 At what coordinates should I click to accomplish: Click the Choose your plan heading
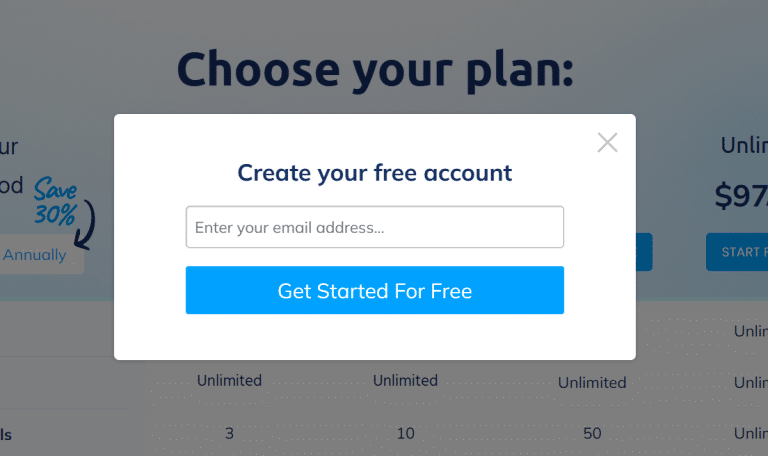point(375,70)
